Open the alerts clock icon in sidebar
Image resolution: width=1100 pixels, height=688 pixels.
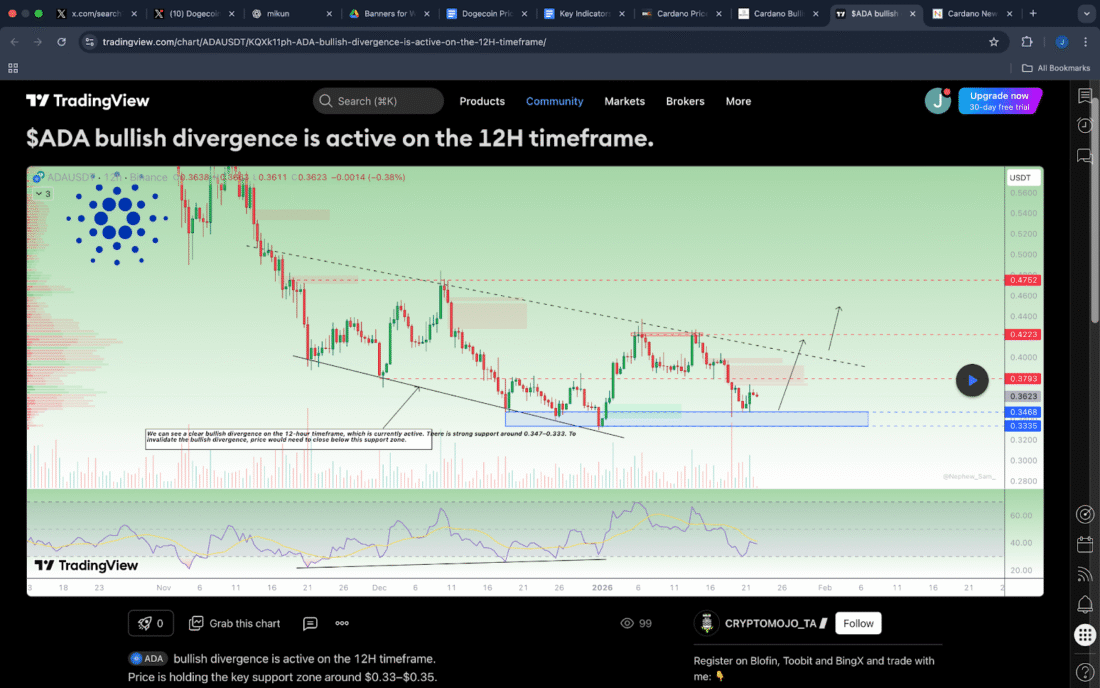(1084, 125)
